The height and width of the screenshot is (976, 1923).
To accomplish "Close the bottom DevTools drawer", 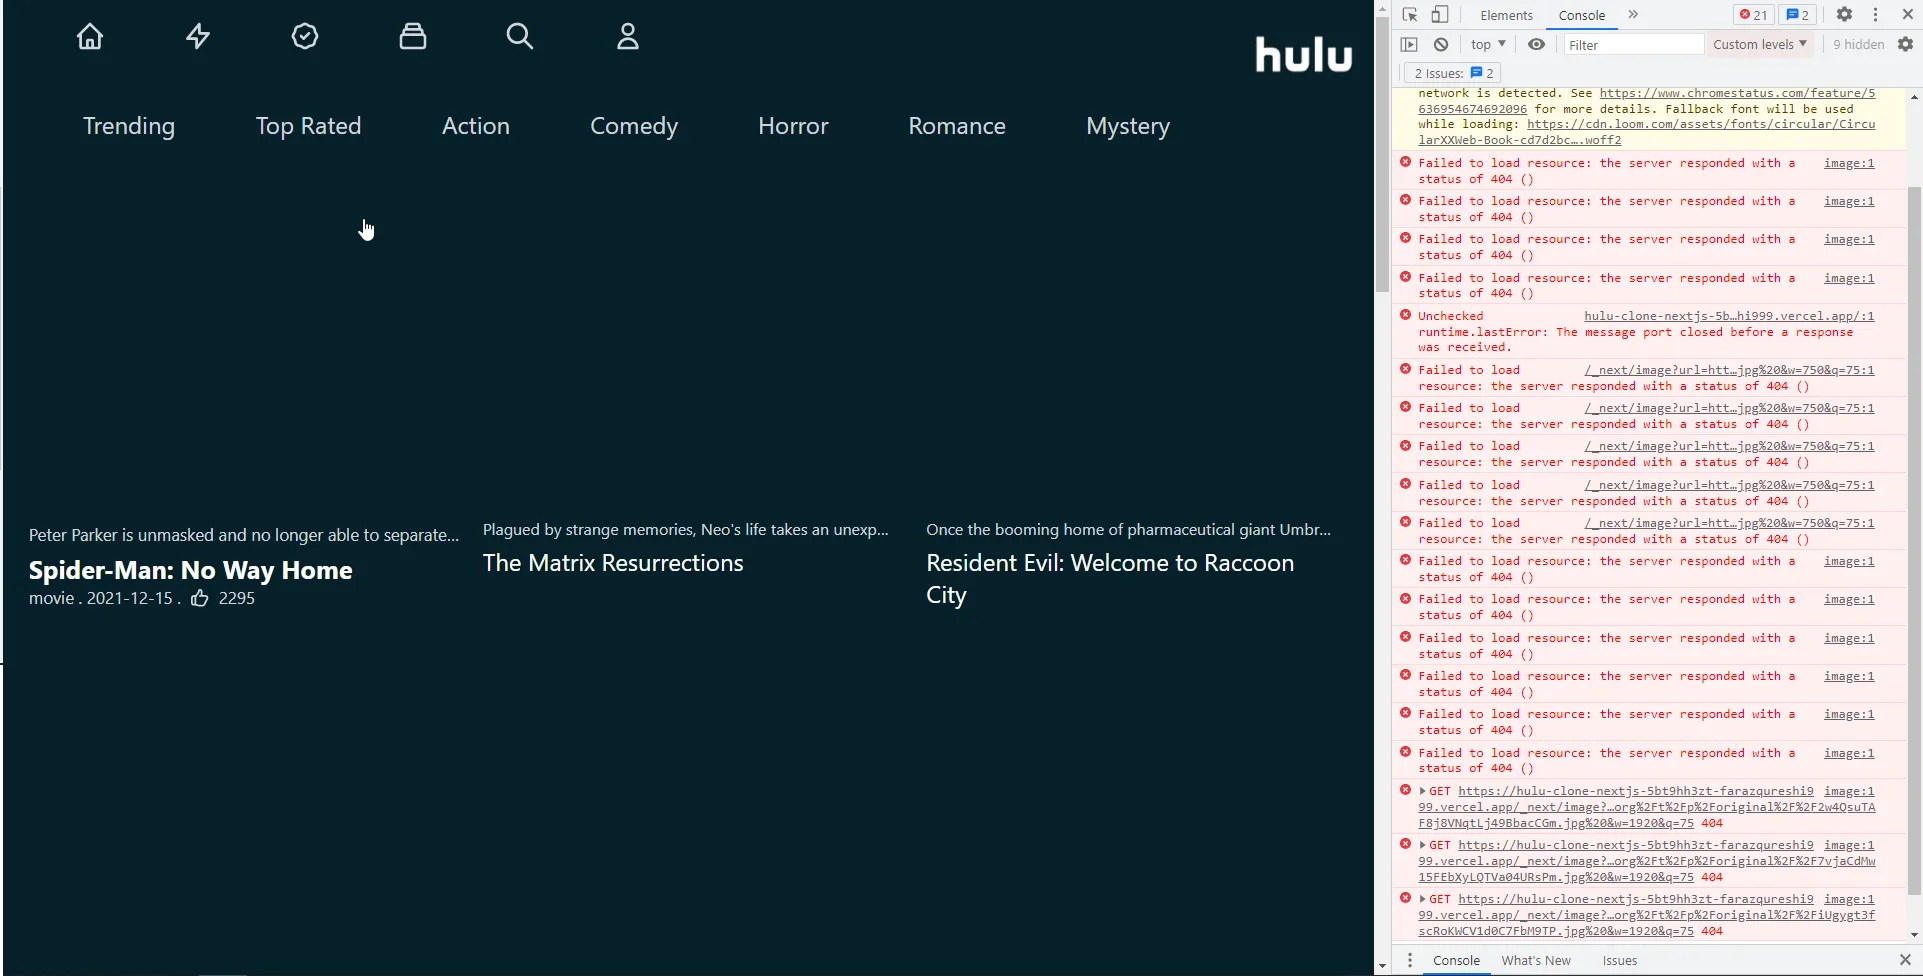I will pyautogui.click(x=1905, y=960).
